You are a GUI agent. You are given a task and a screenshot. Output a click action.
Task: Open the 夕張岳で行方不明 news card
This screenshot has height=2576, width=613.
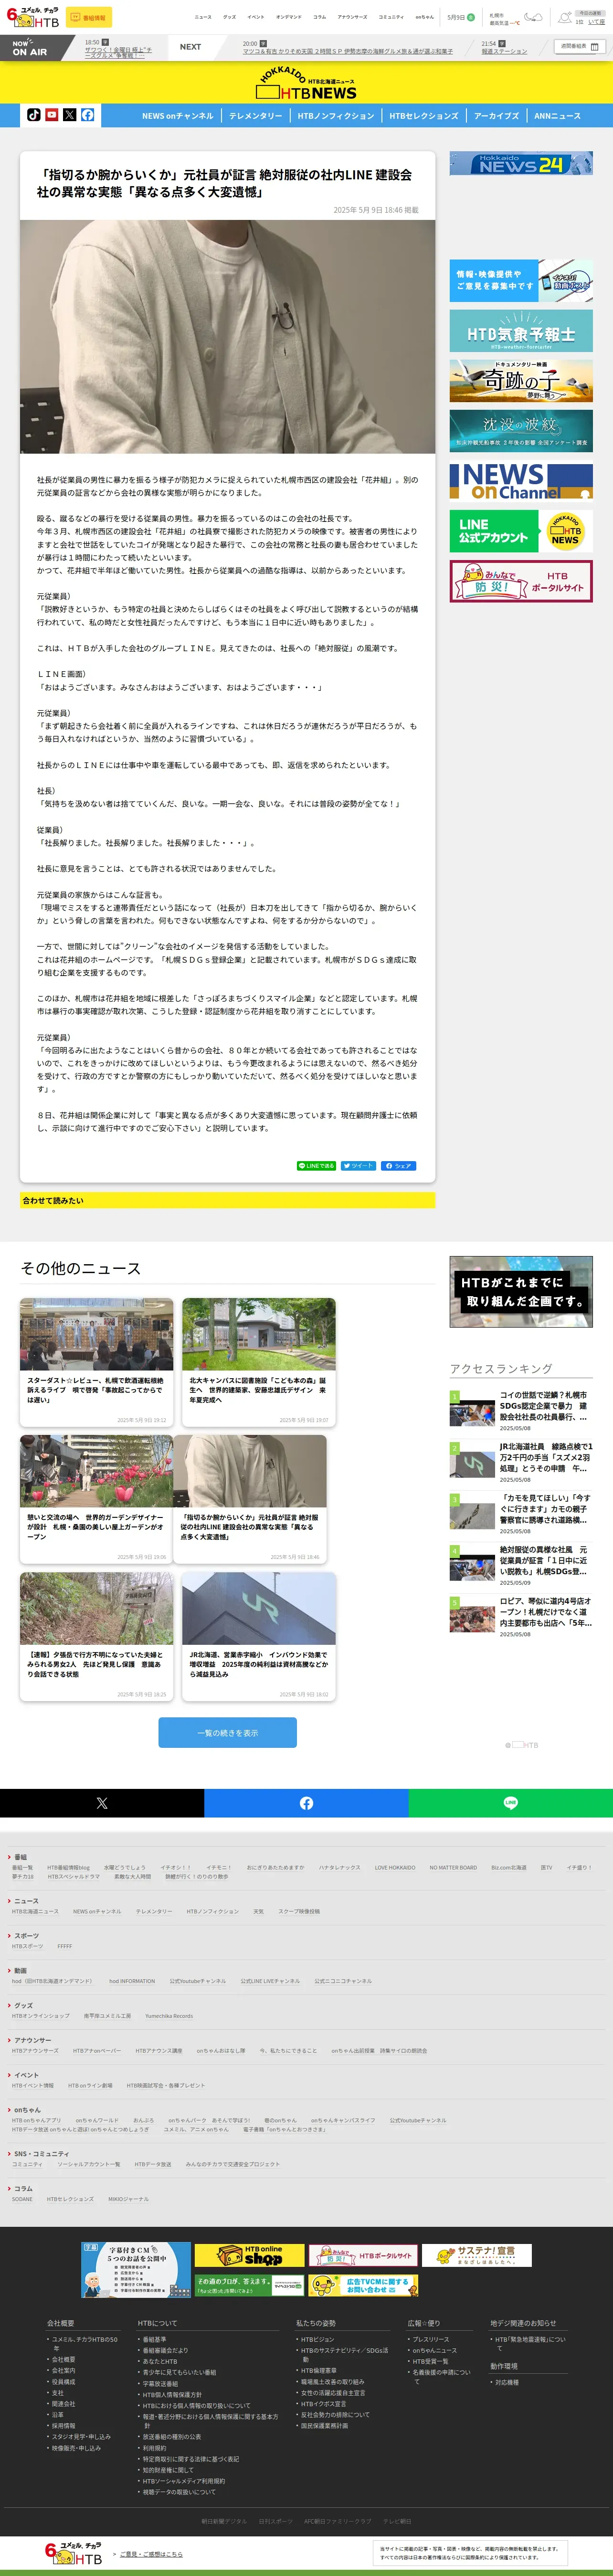pyautogui.click(x=97, y=1637)
